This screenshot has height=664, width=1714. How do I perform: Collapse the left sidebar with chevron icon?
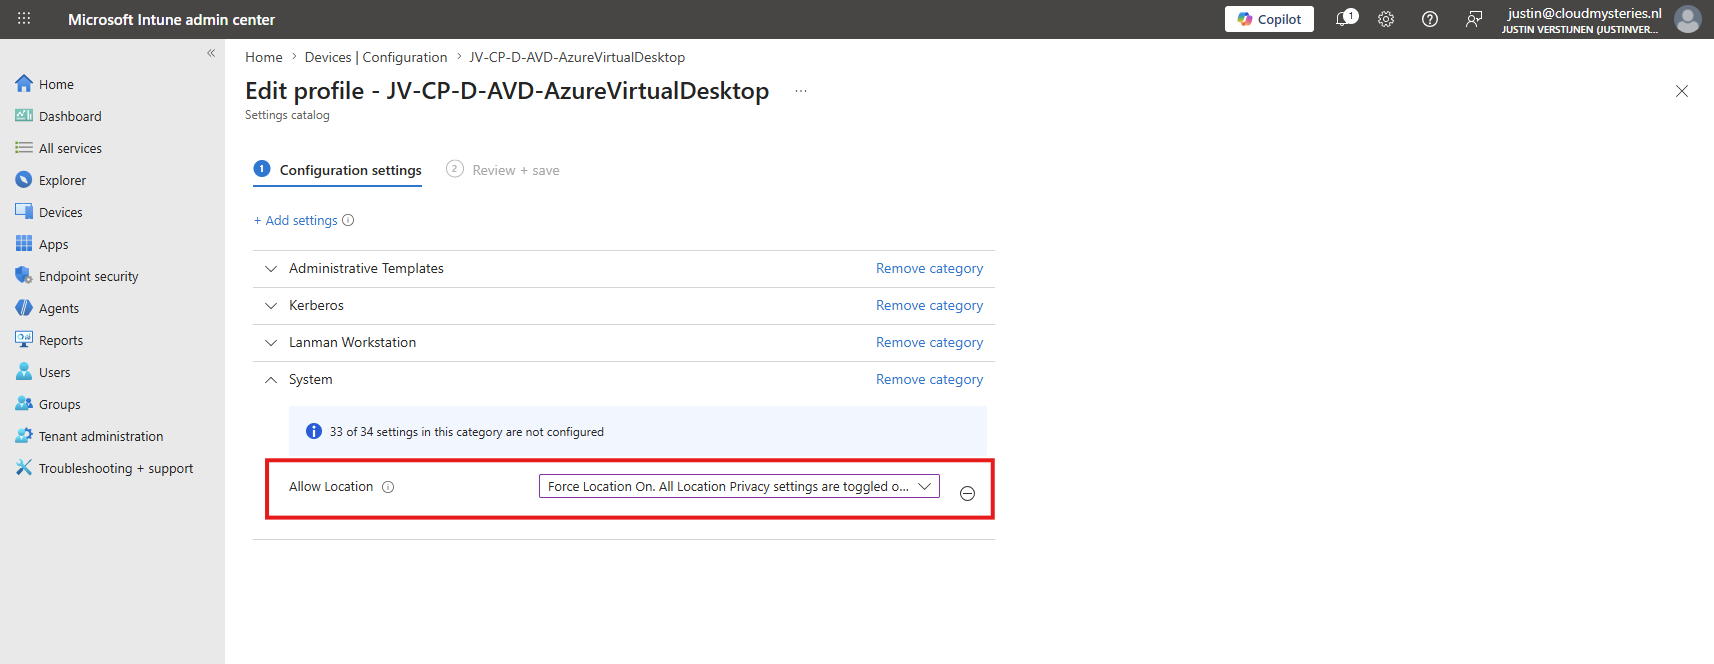(211, 53)
